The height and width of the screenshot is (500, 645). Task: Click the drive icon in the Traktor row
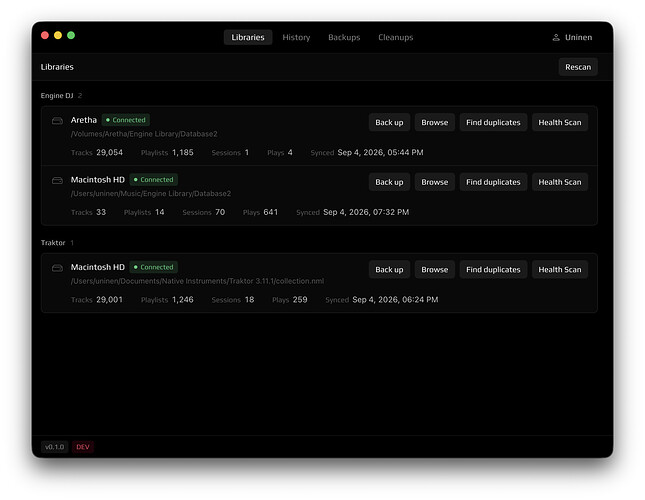pyautogui.click(x=57, y=268)
